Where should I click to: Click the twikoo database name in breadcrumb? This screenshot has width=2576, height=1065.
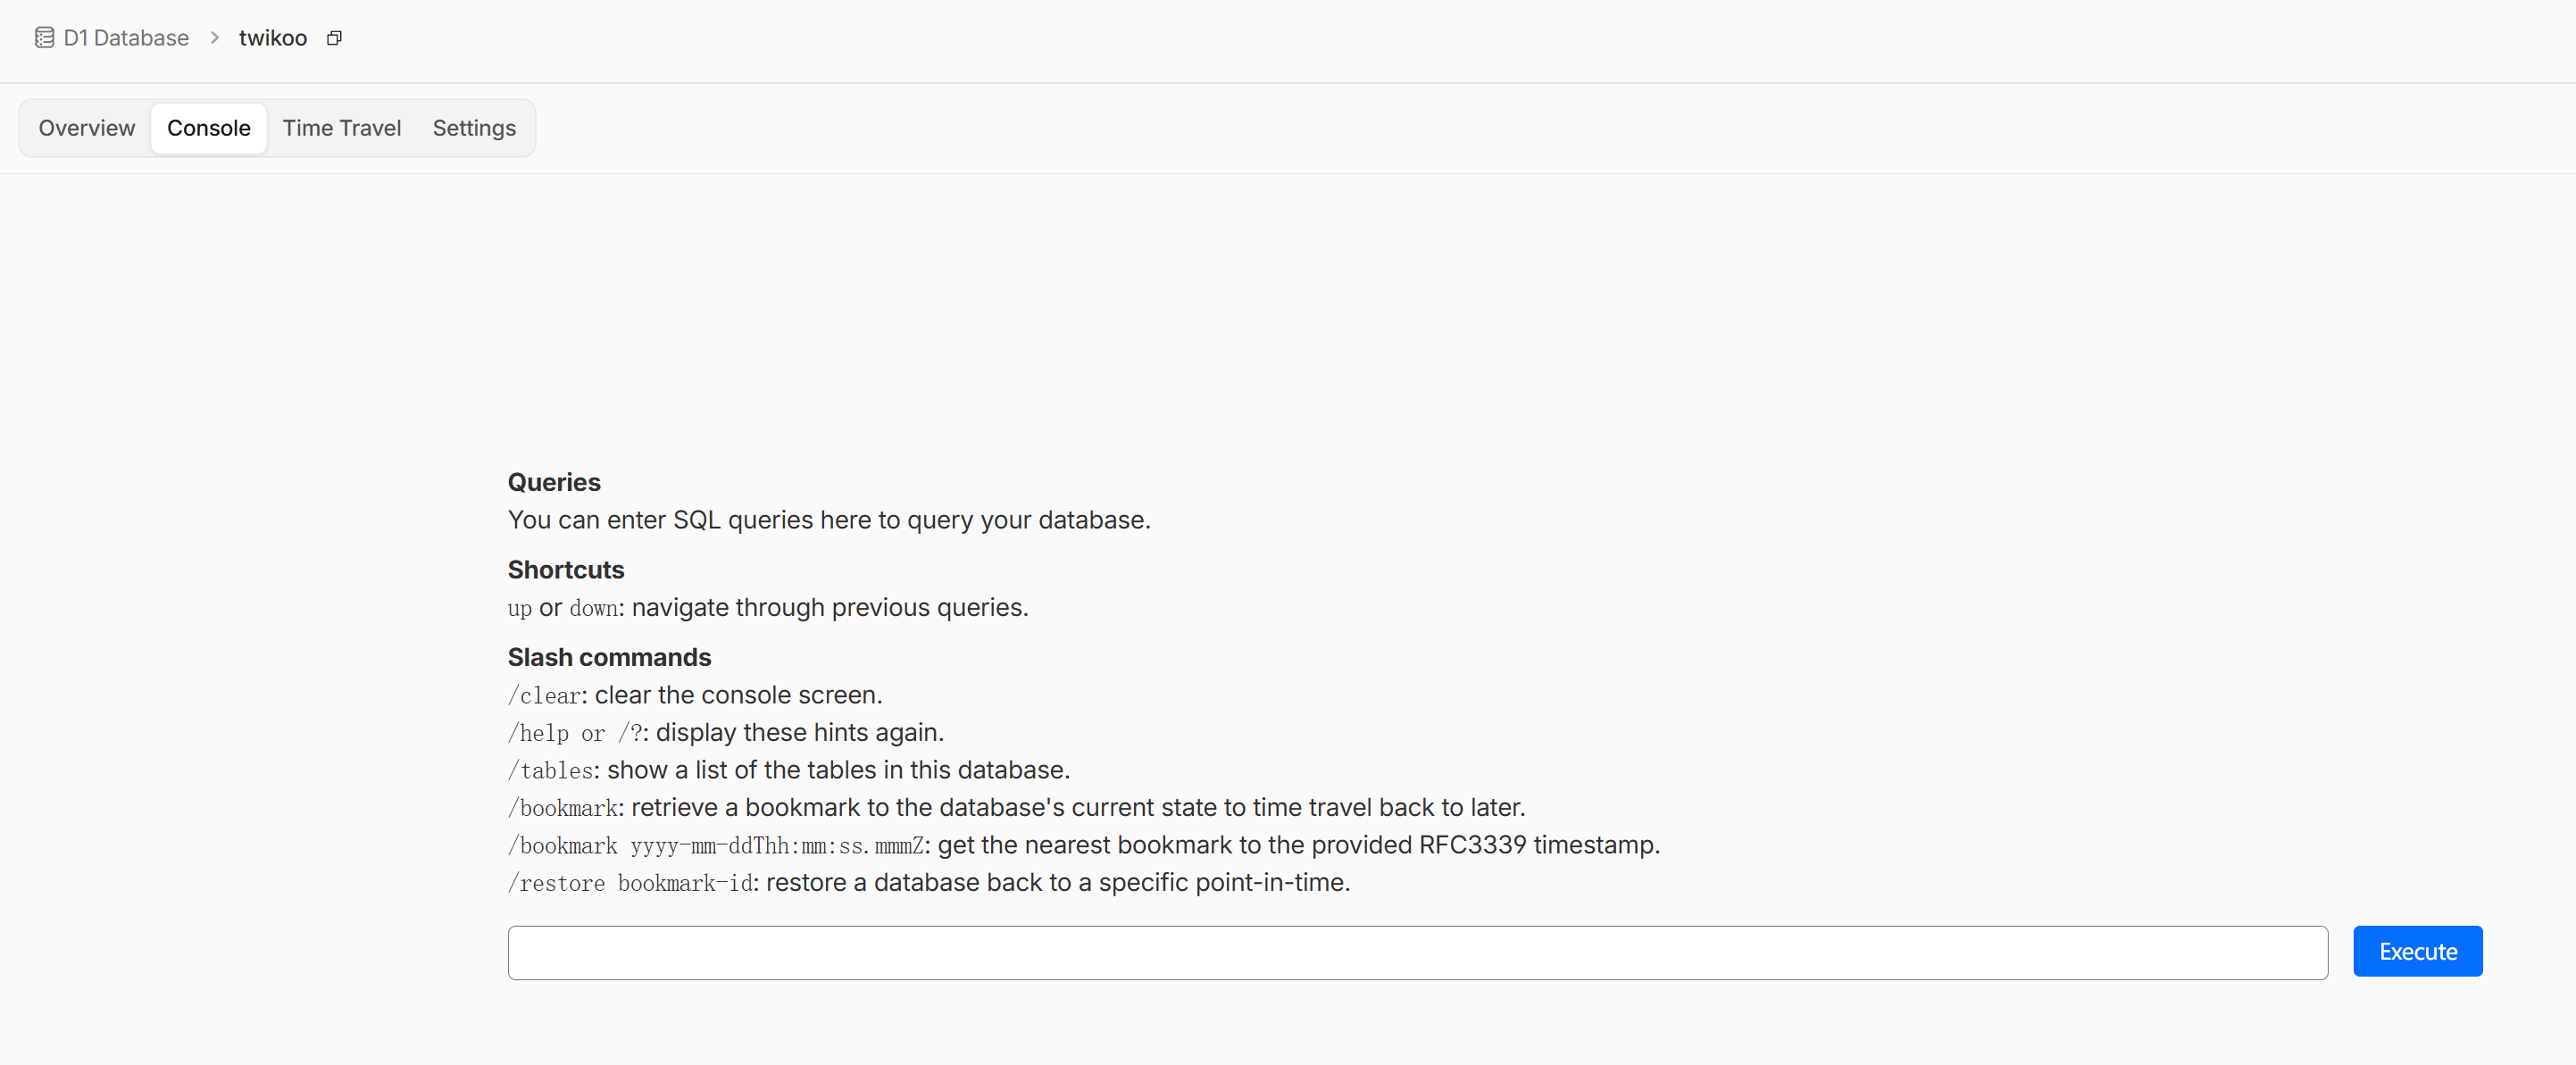pos(273,38)
